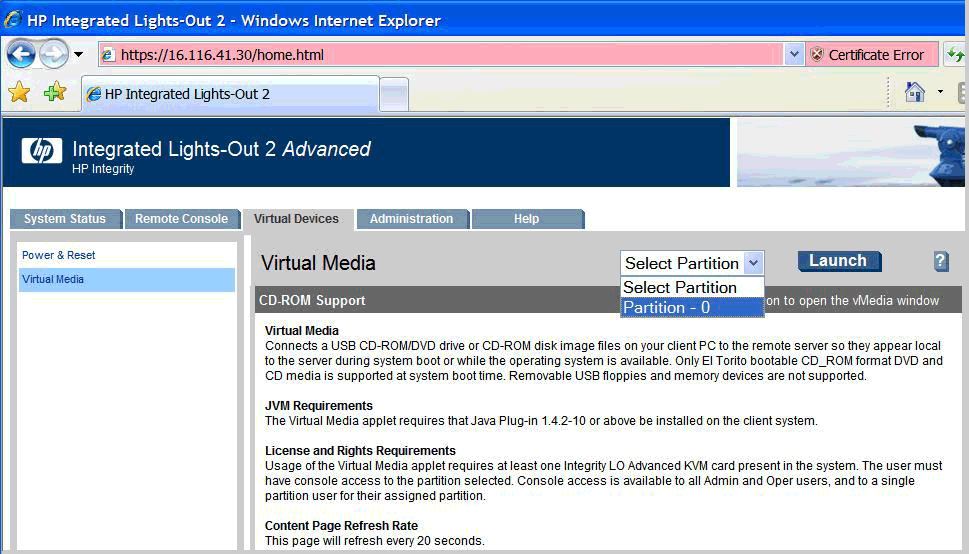Click the question mark help icon

(941, 262)
